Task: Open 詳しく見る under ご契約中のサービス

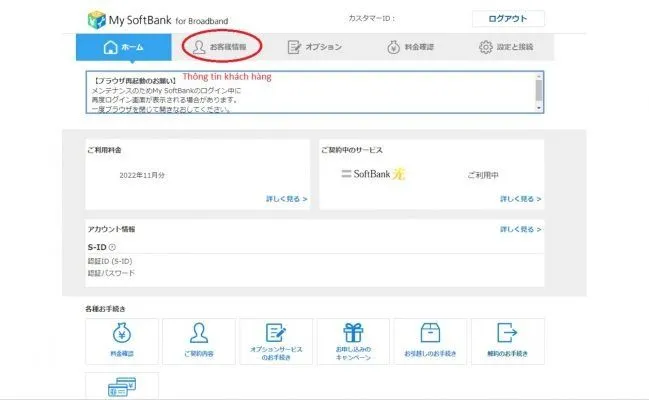Action: [x=521, y=199]
